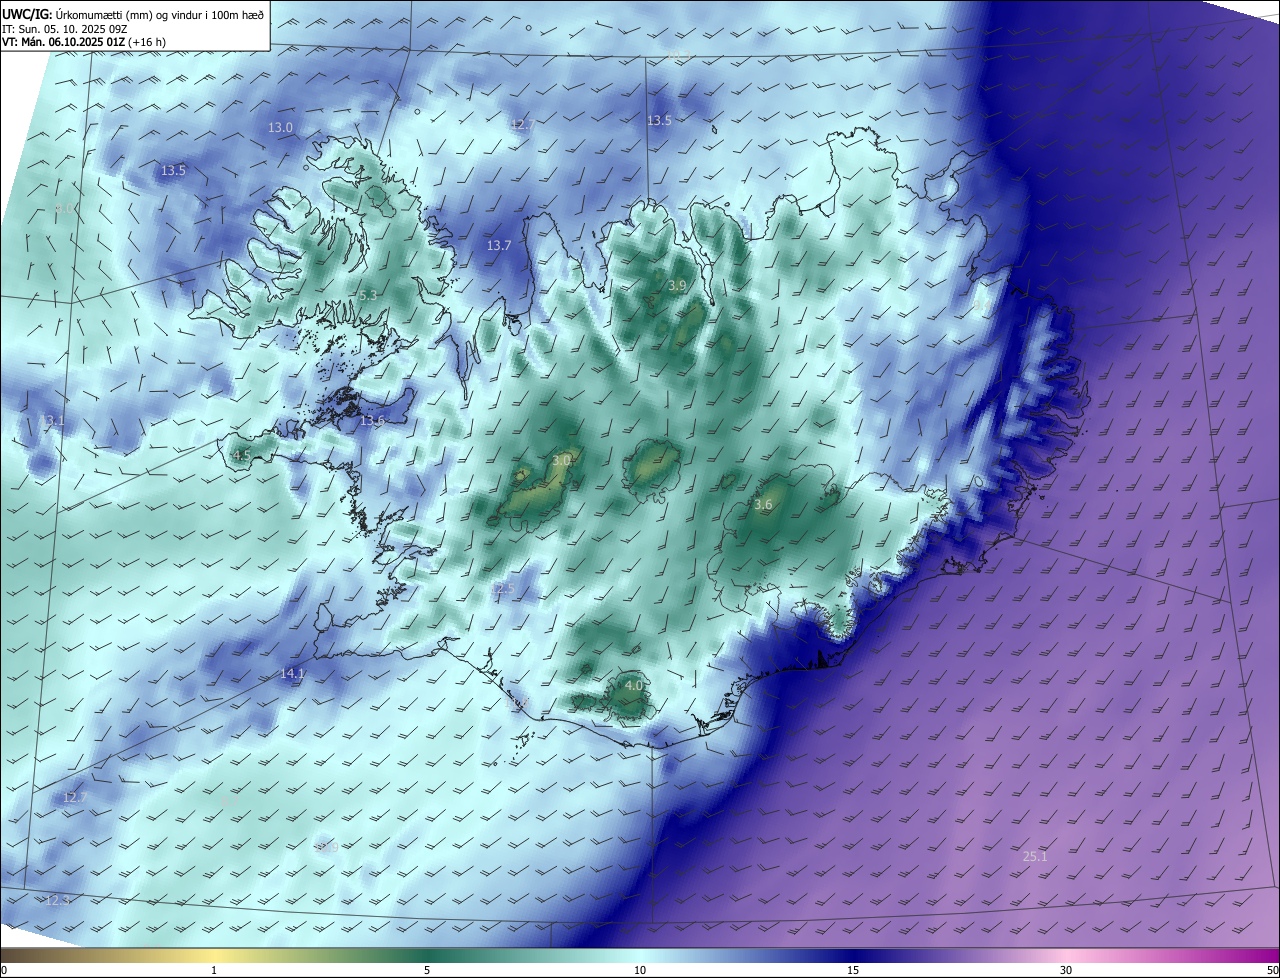The height and width of the screenshot is (978, 1280).
Task: Click the '25.1' value label on the map
Action: (x=1035, y=856)
